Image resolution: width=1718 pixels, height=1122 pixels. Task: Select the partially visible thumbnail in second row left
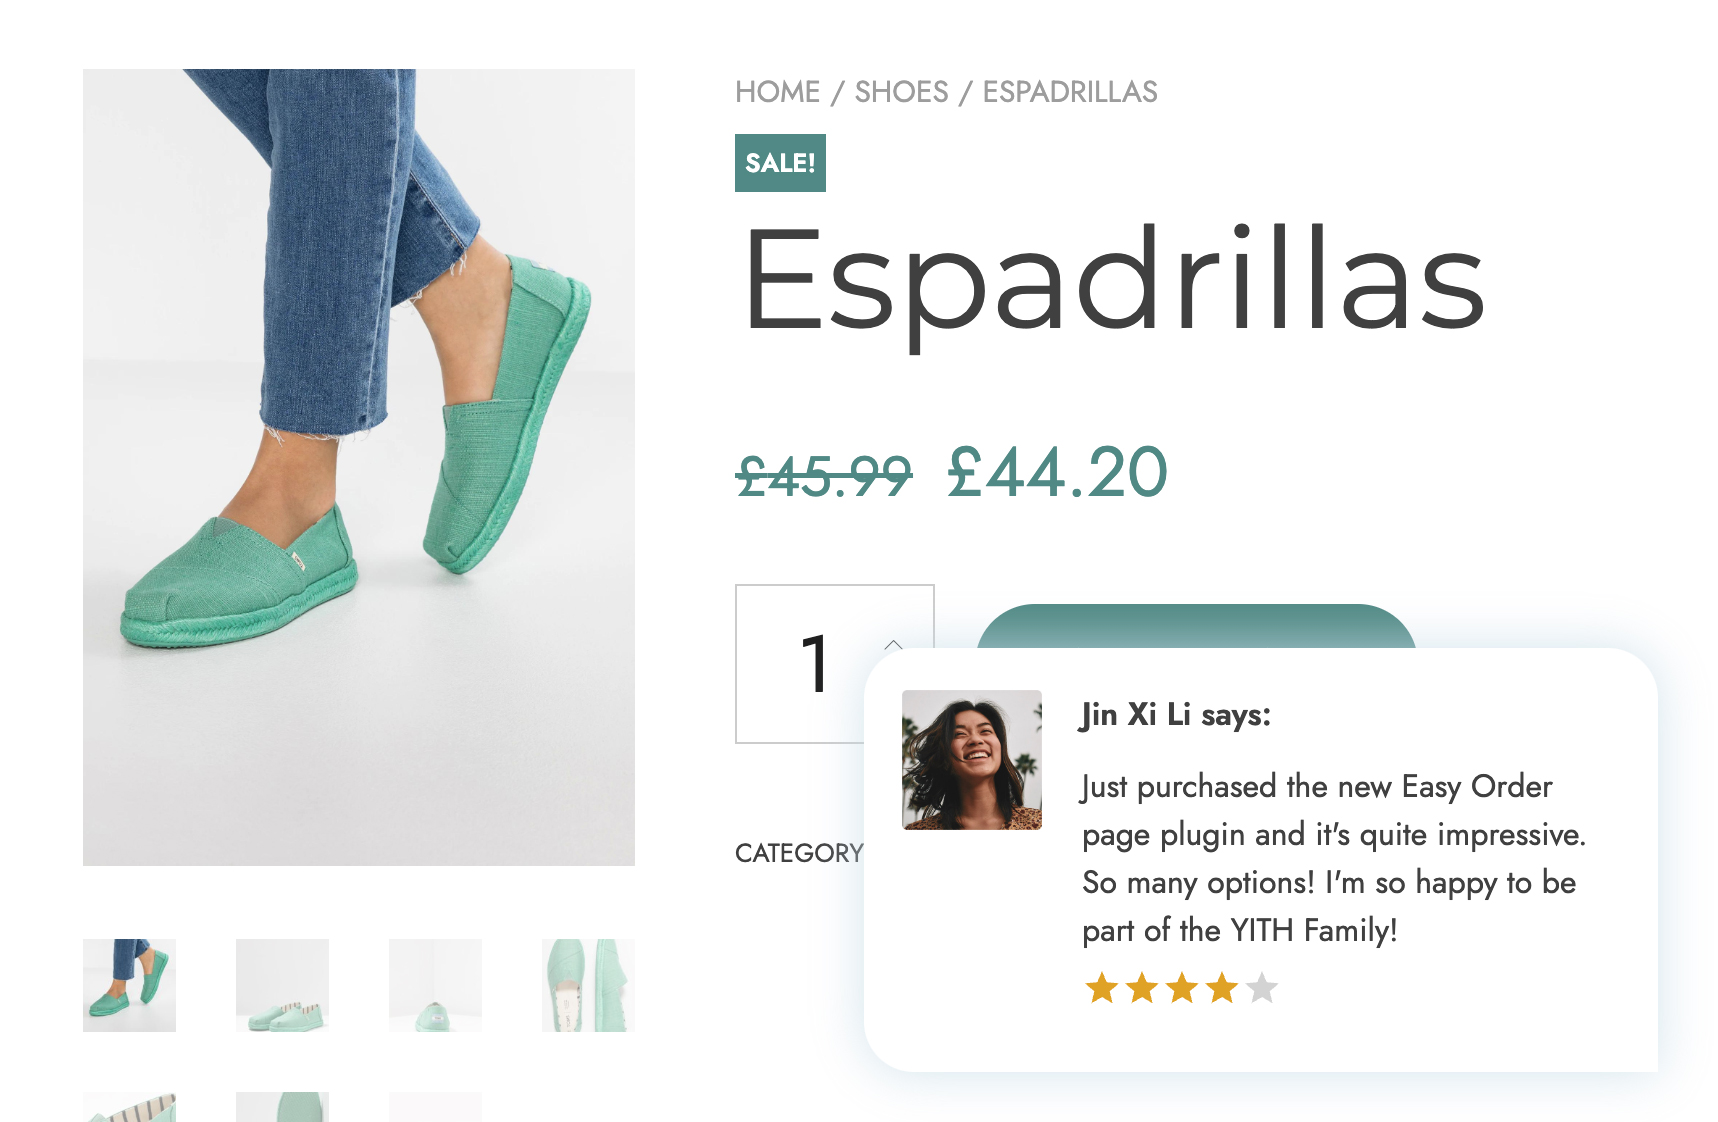129,1107
